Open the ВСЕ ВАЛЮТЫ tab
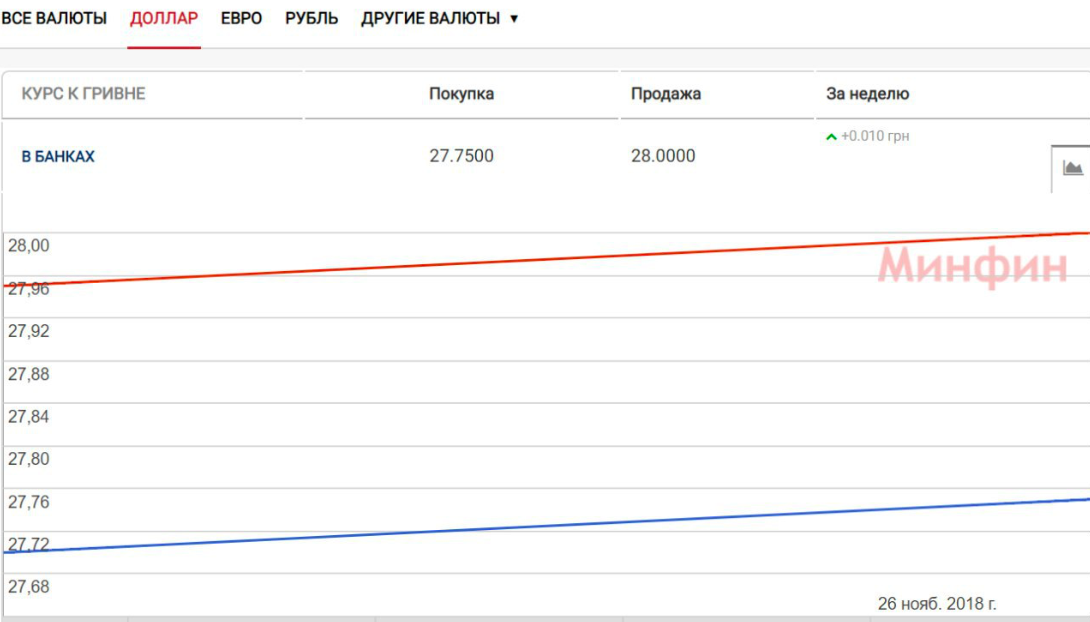 coord(54,18)
